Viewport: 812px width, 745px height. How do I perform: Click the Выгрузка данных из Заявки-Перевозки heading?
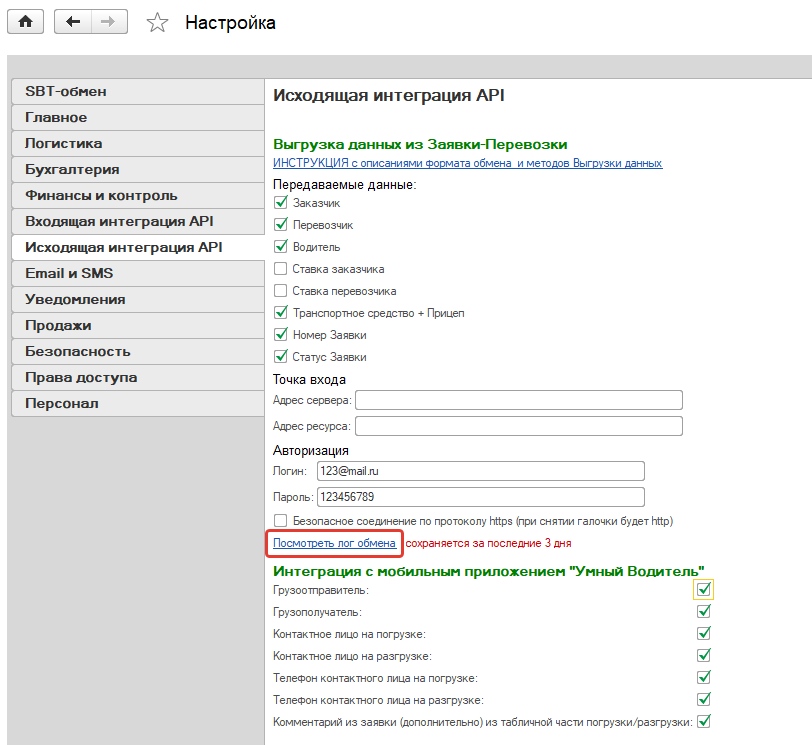(x=420, y=144)
